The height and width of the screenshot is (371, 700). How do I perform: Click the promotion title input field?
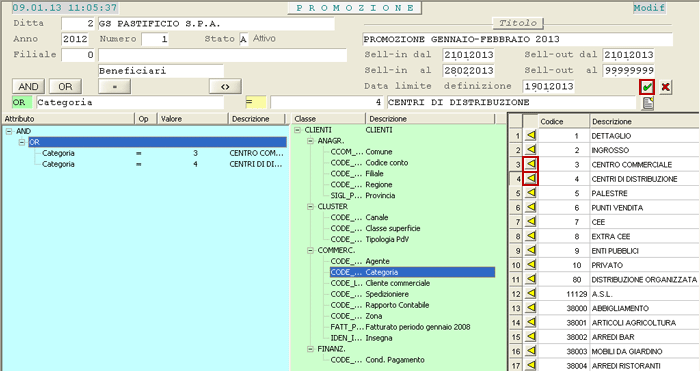pos(517,39)
